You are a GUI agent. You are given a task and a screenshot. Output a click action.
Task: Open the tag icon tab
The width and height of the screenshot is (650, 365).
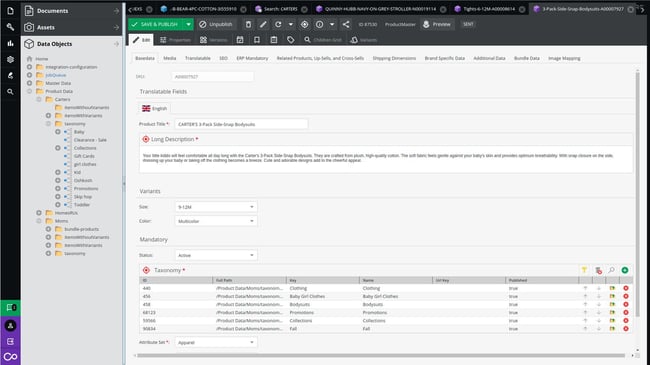click(x=290, y=40)
